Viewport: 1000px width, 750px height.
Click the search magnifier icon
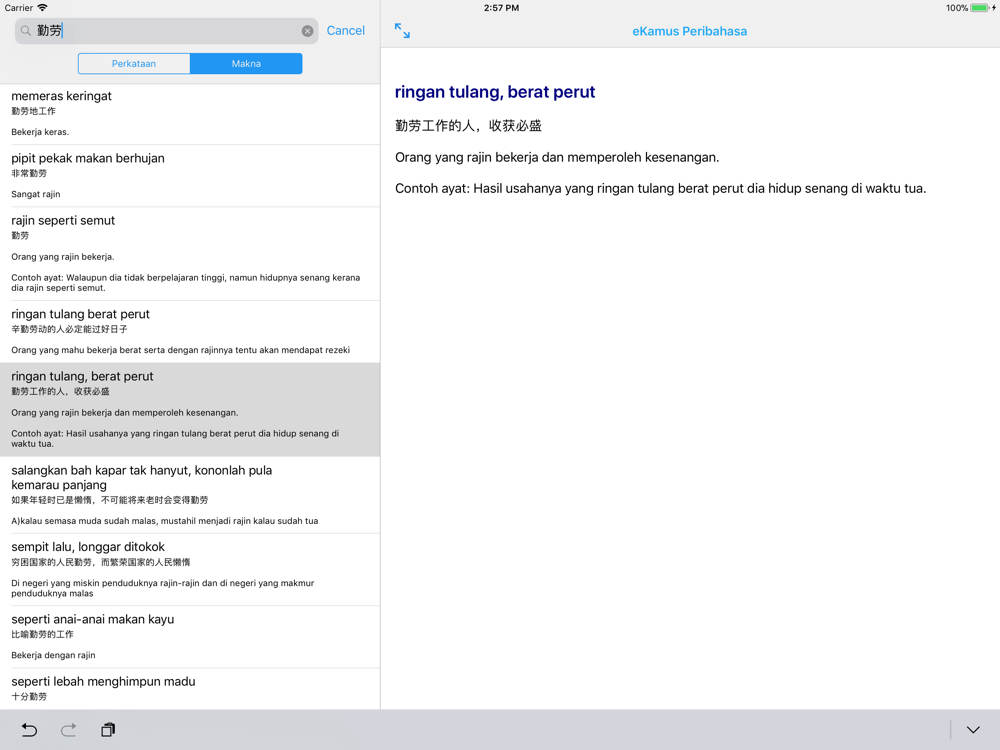point(26,31)
